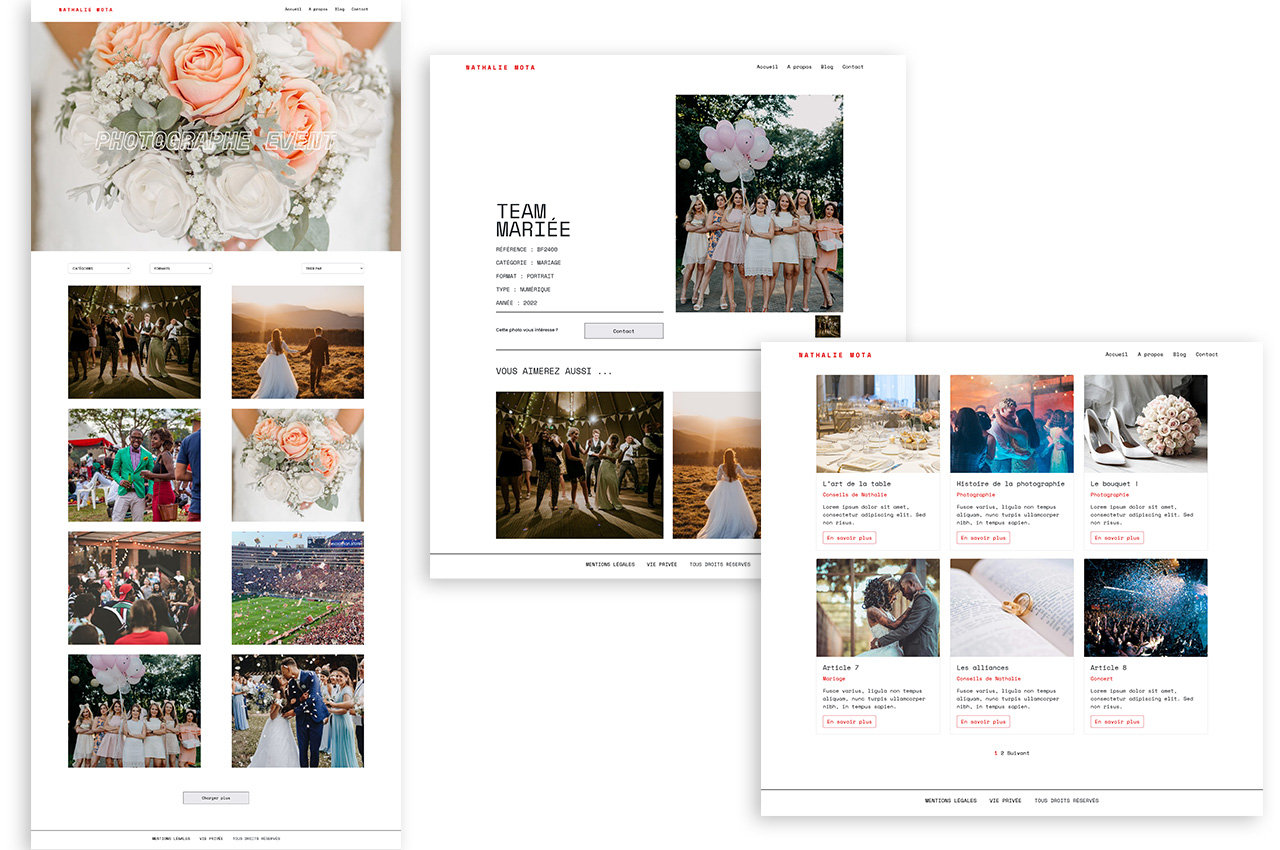Expand the Trier par sort dropdown

click(x=333, y=268)
